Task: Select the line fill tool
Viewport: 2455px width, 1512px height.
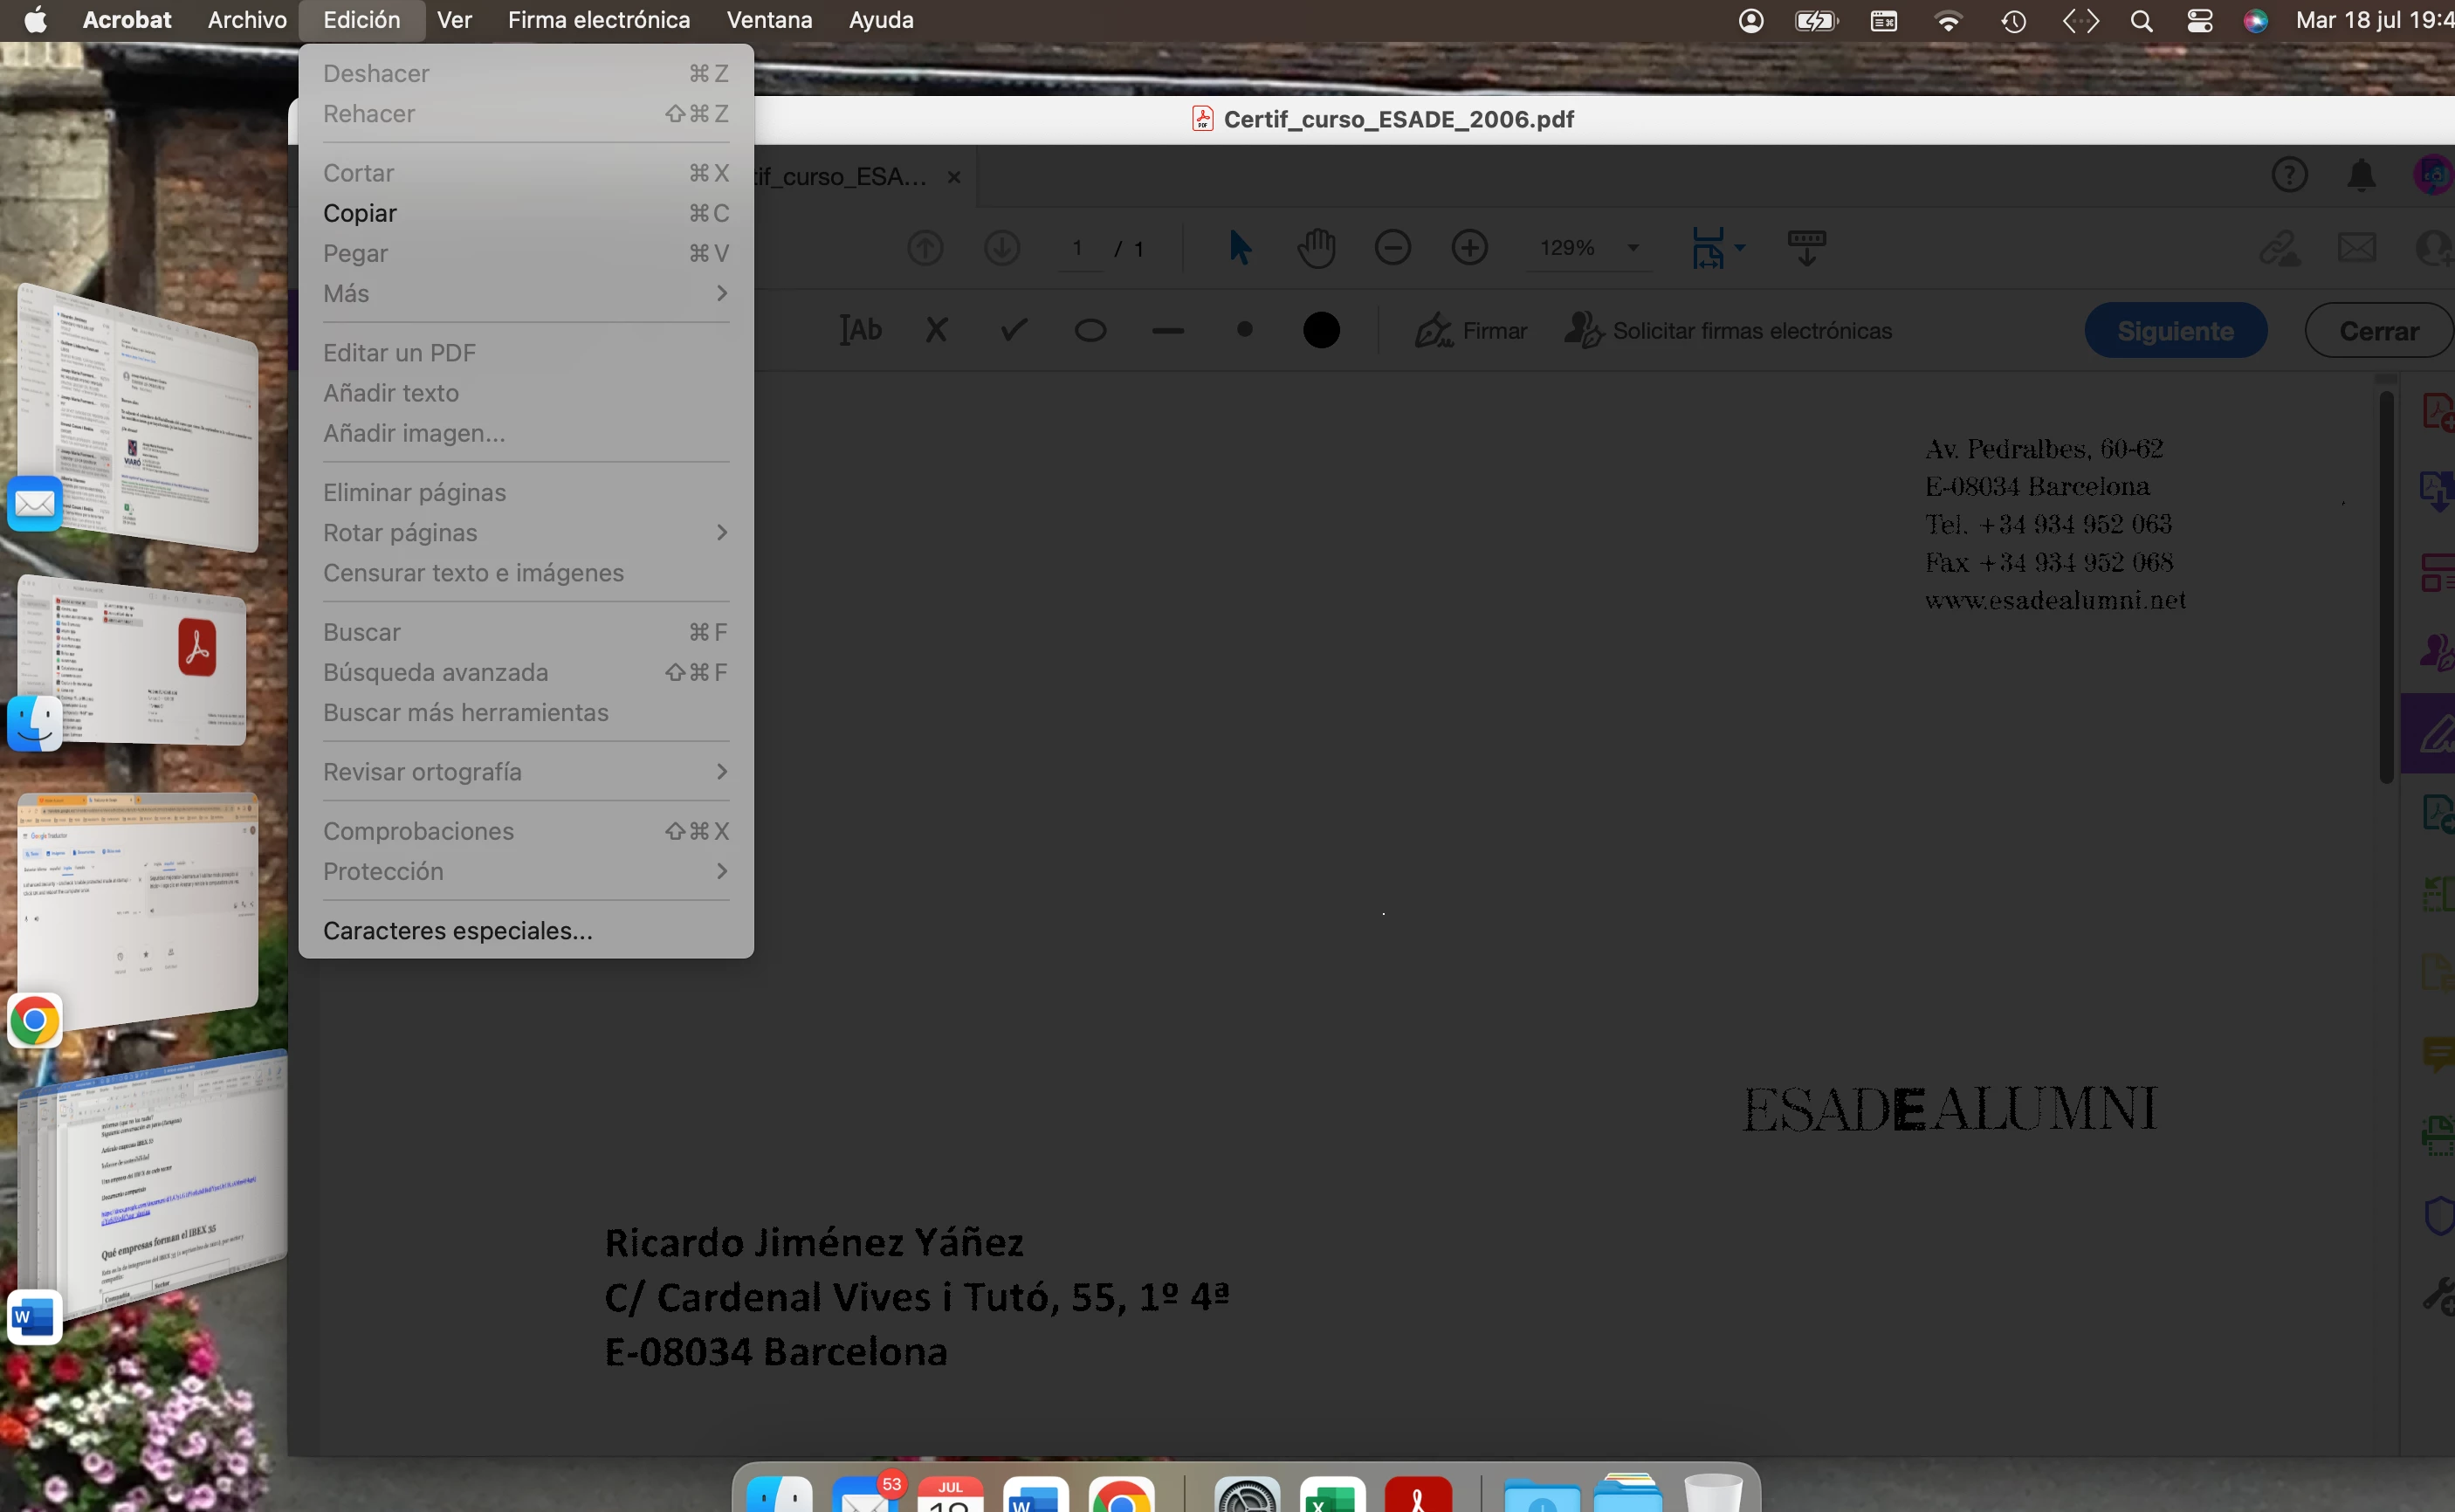Action: point(1167,330)
